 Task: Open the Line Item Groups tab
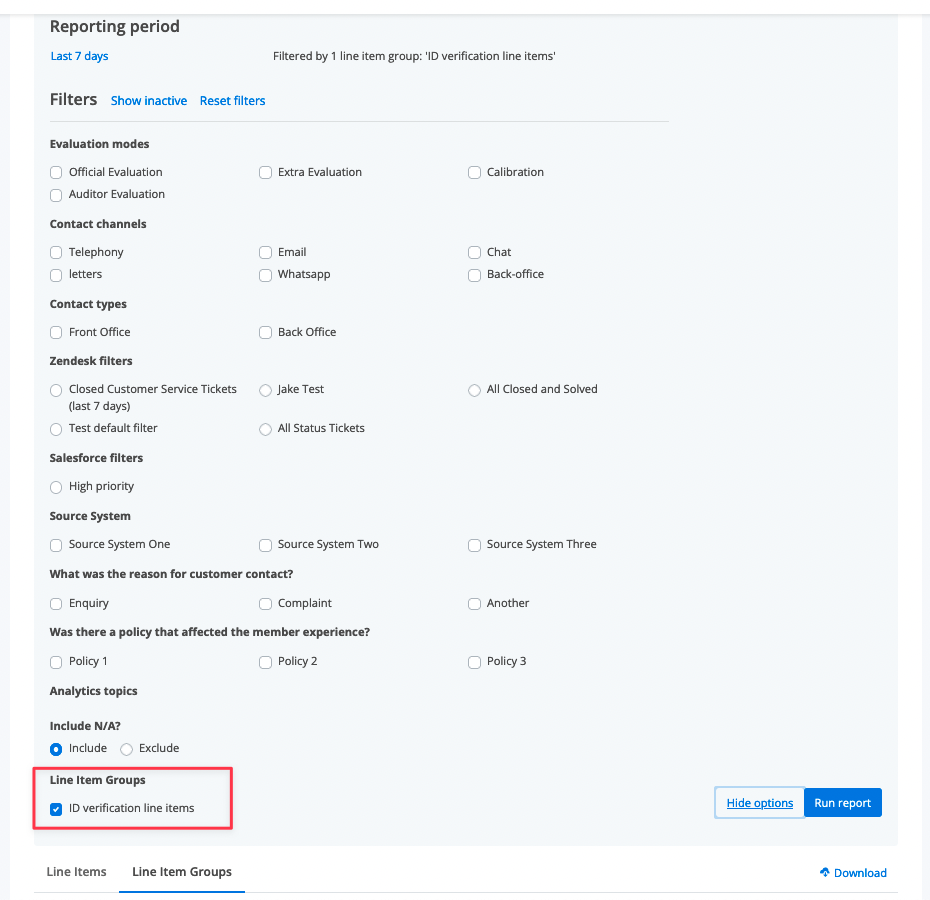[182, 872]
